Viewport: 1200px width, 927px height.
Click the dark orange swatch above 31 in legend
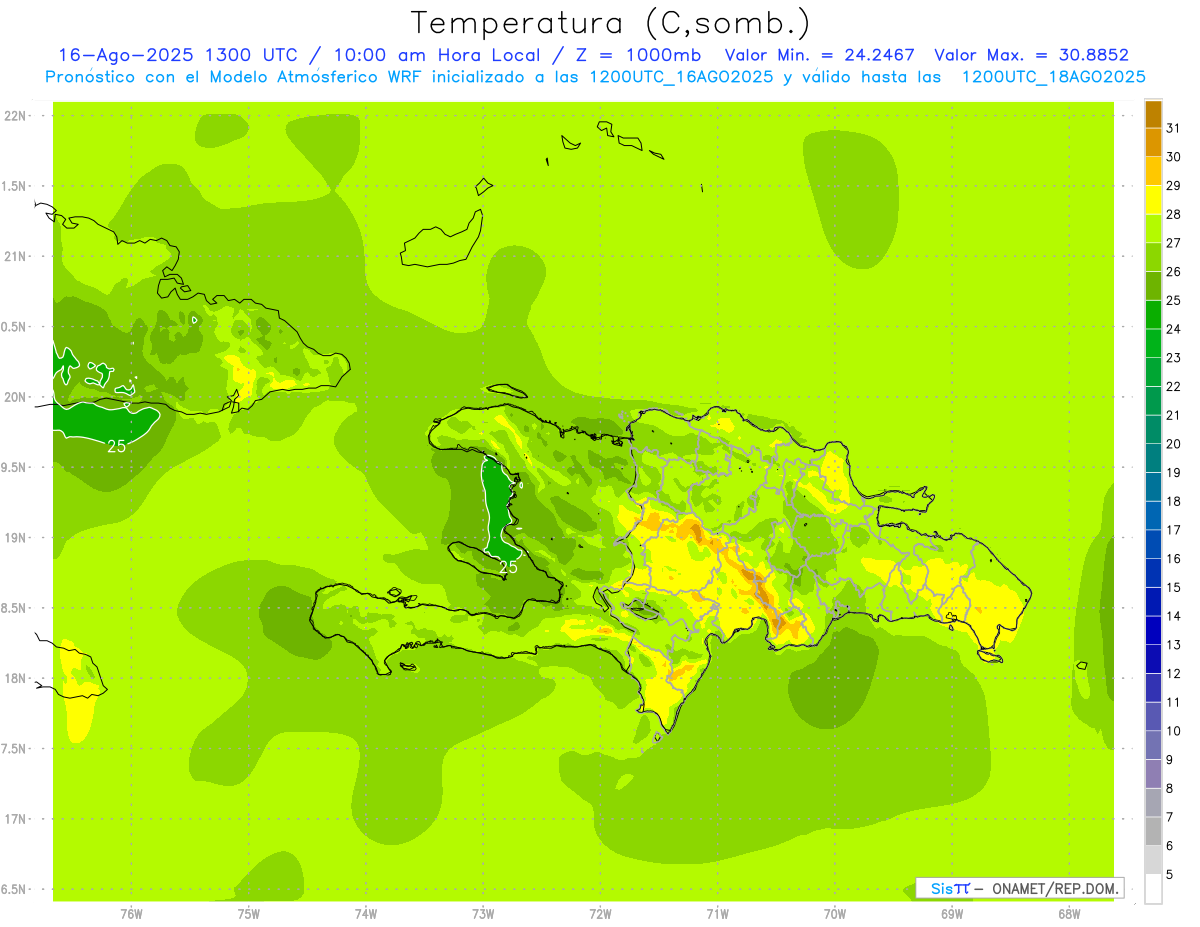pos(1153,114)
